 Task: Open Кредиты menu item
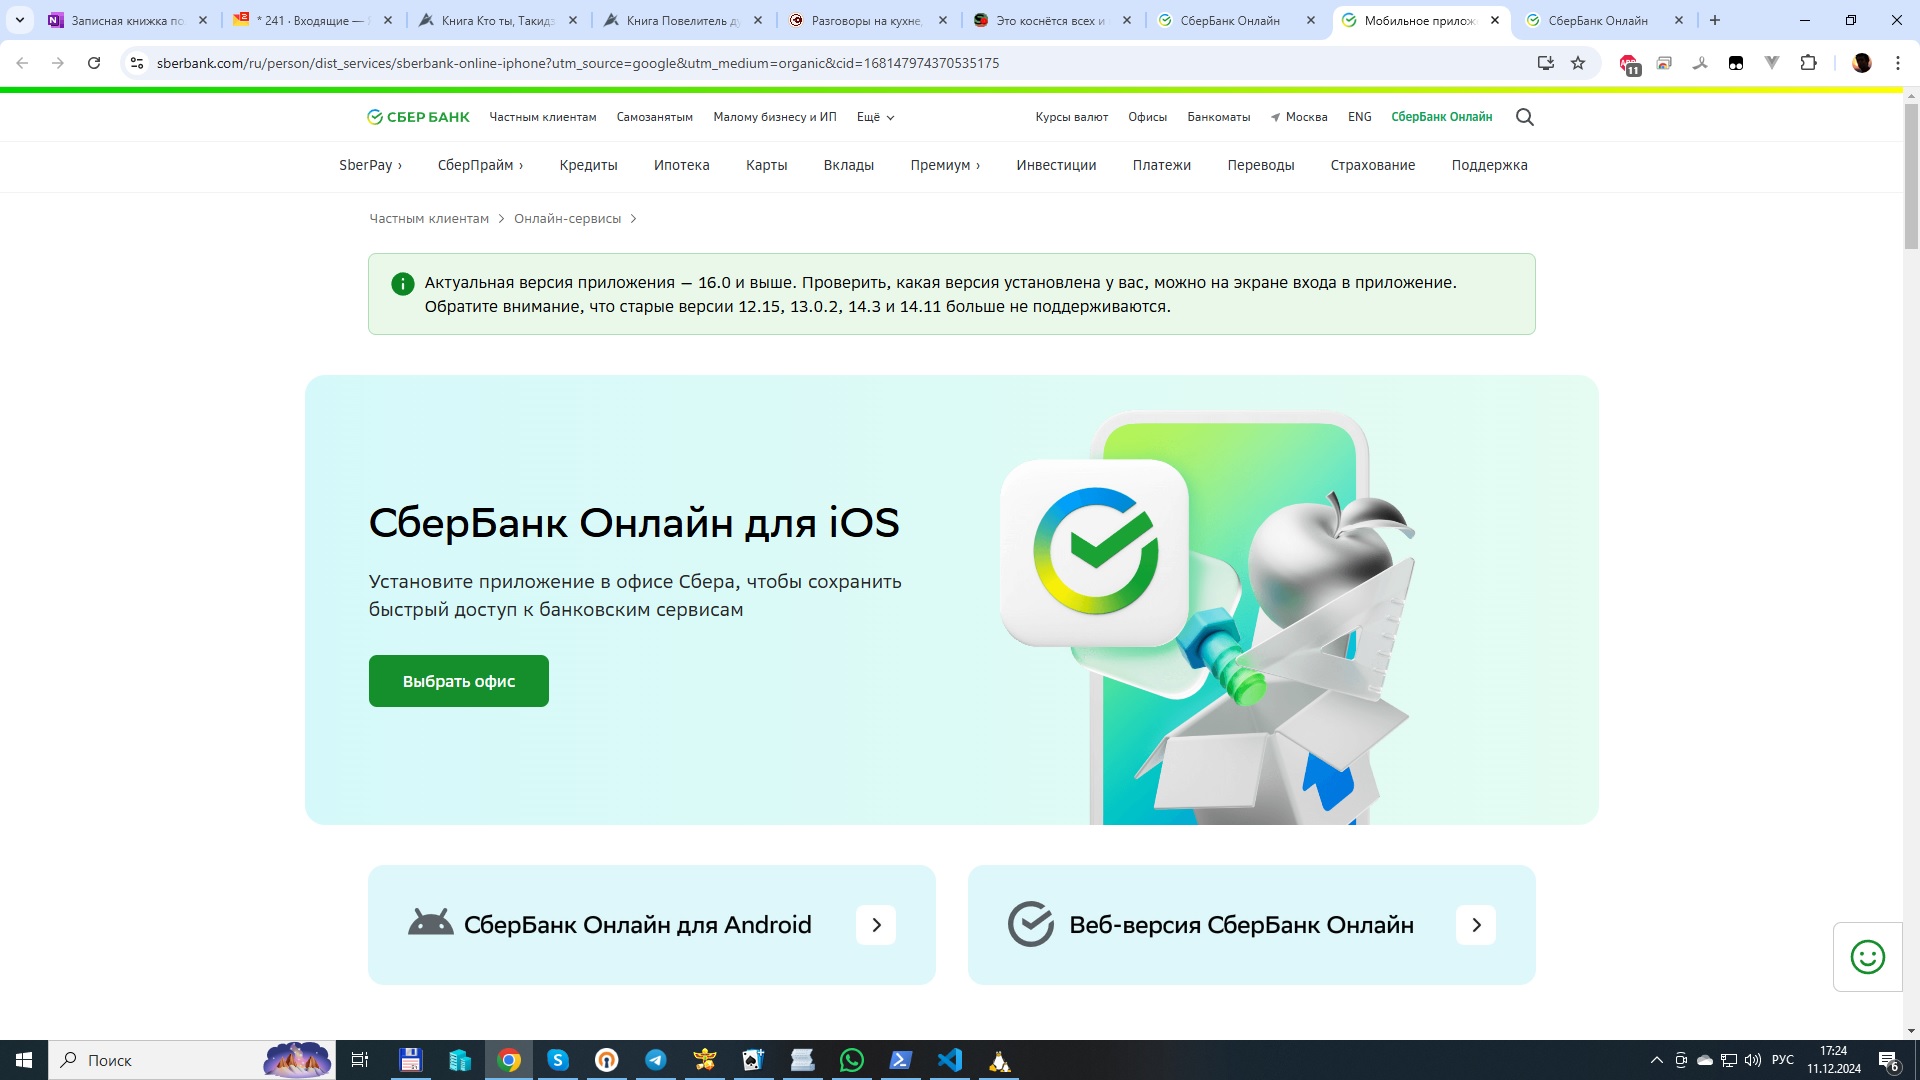pyautogui.click(x=588, y=165)
